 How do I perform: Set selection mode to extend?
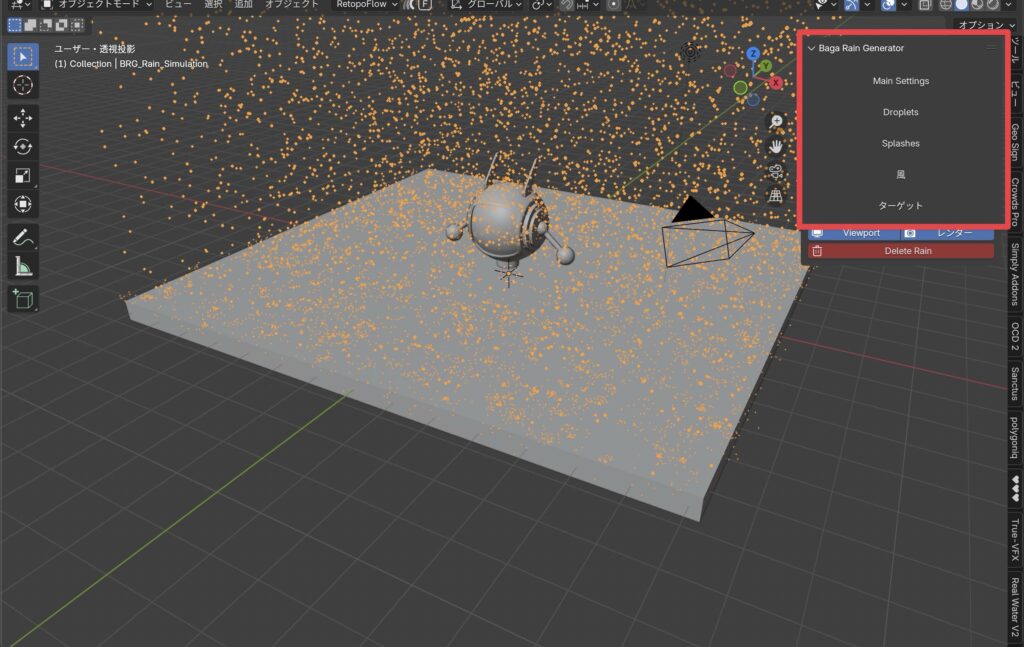point(30,25)
